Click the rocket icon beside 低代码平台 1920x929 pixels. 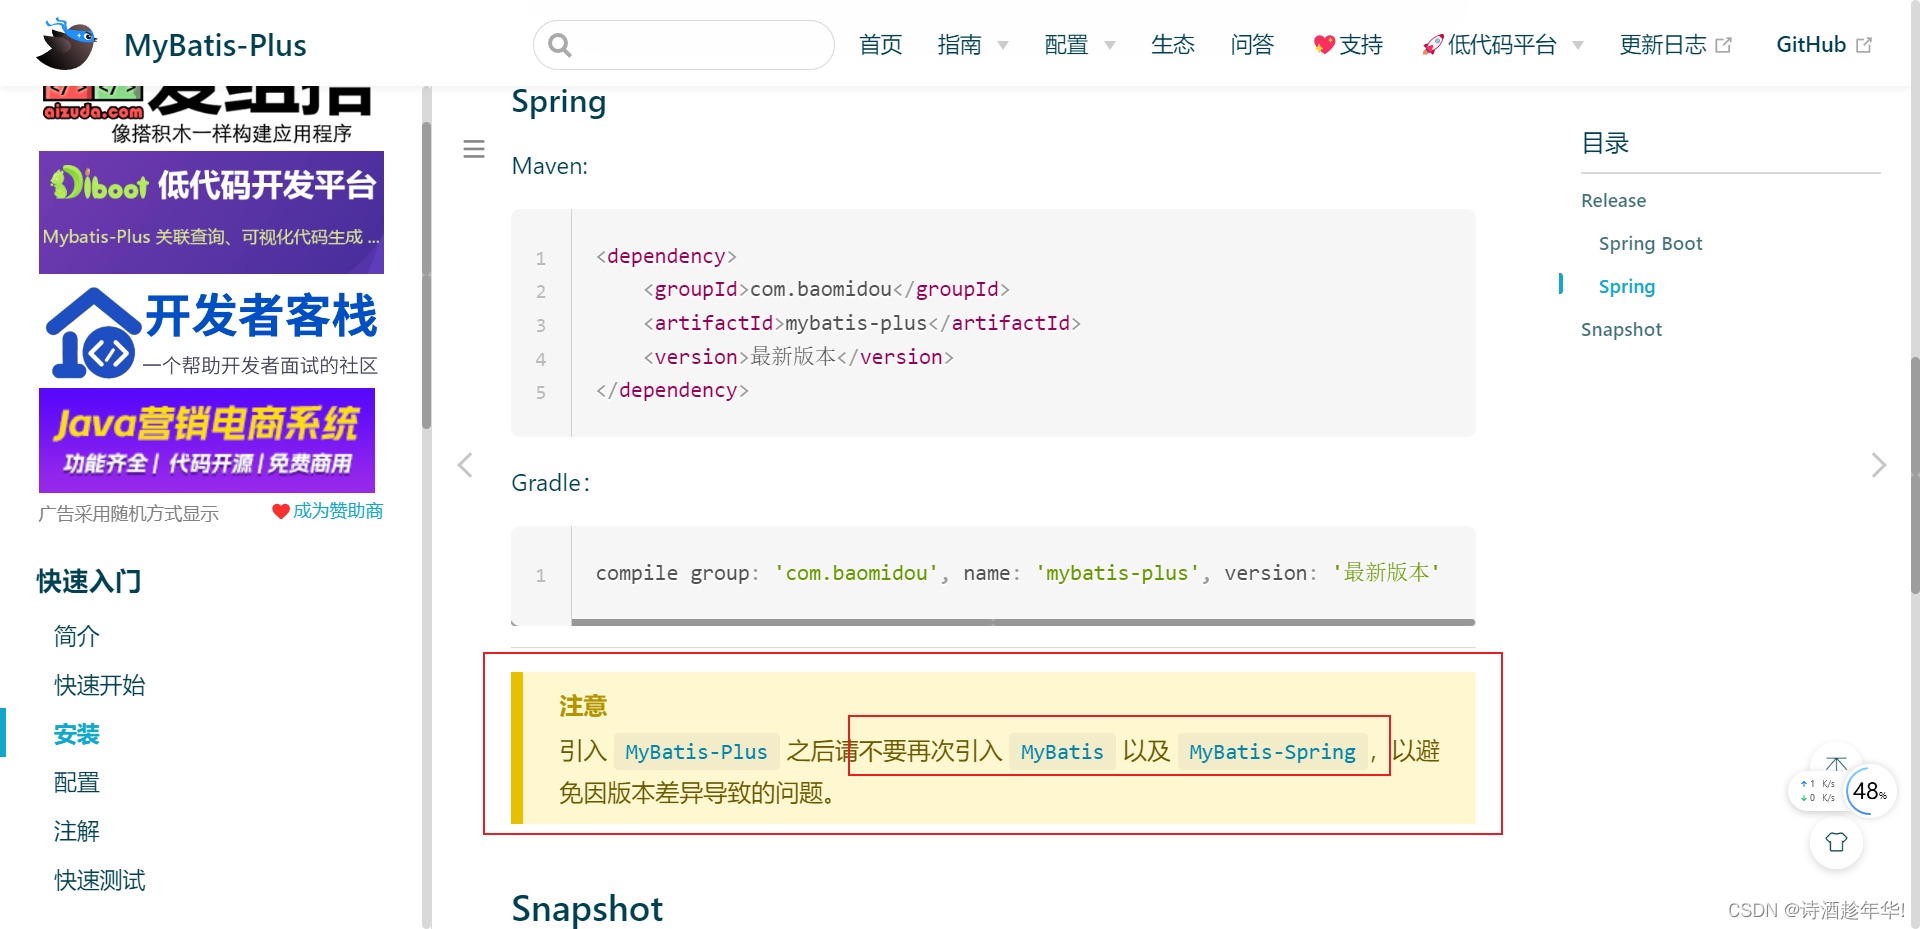1433,45
